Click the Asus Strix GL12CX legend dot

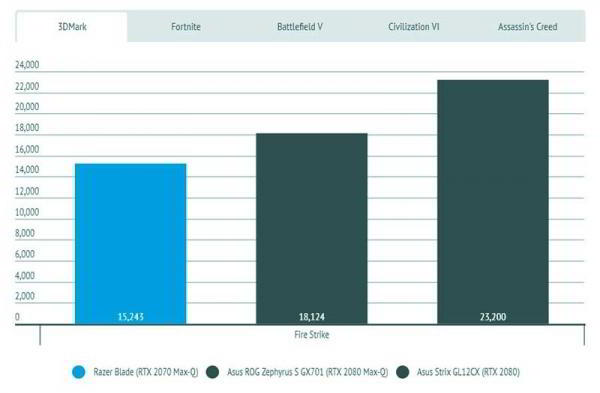(x=403, y=372)
